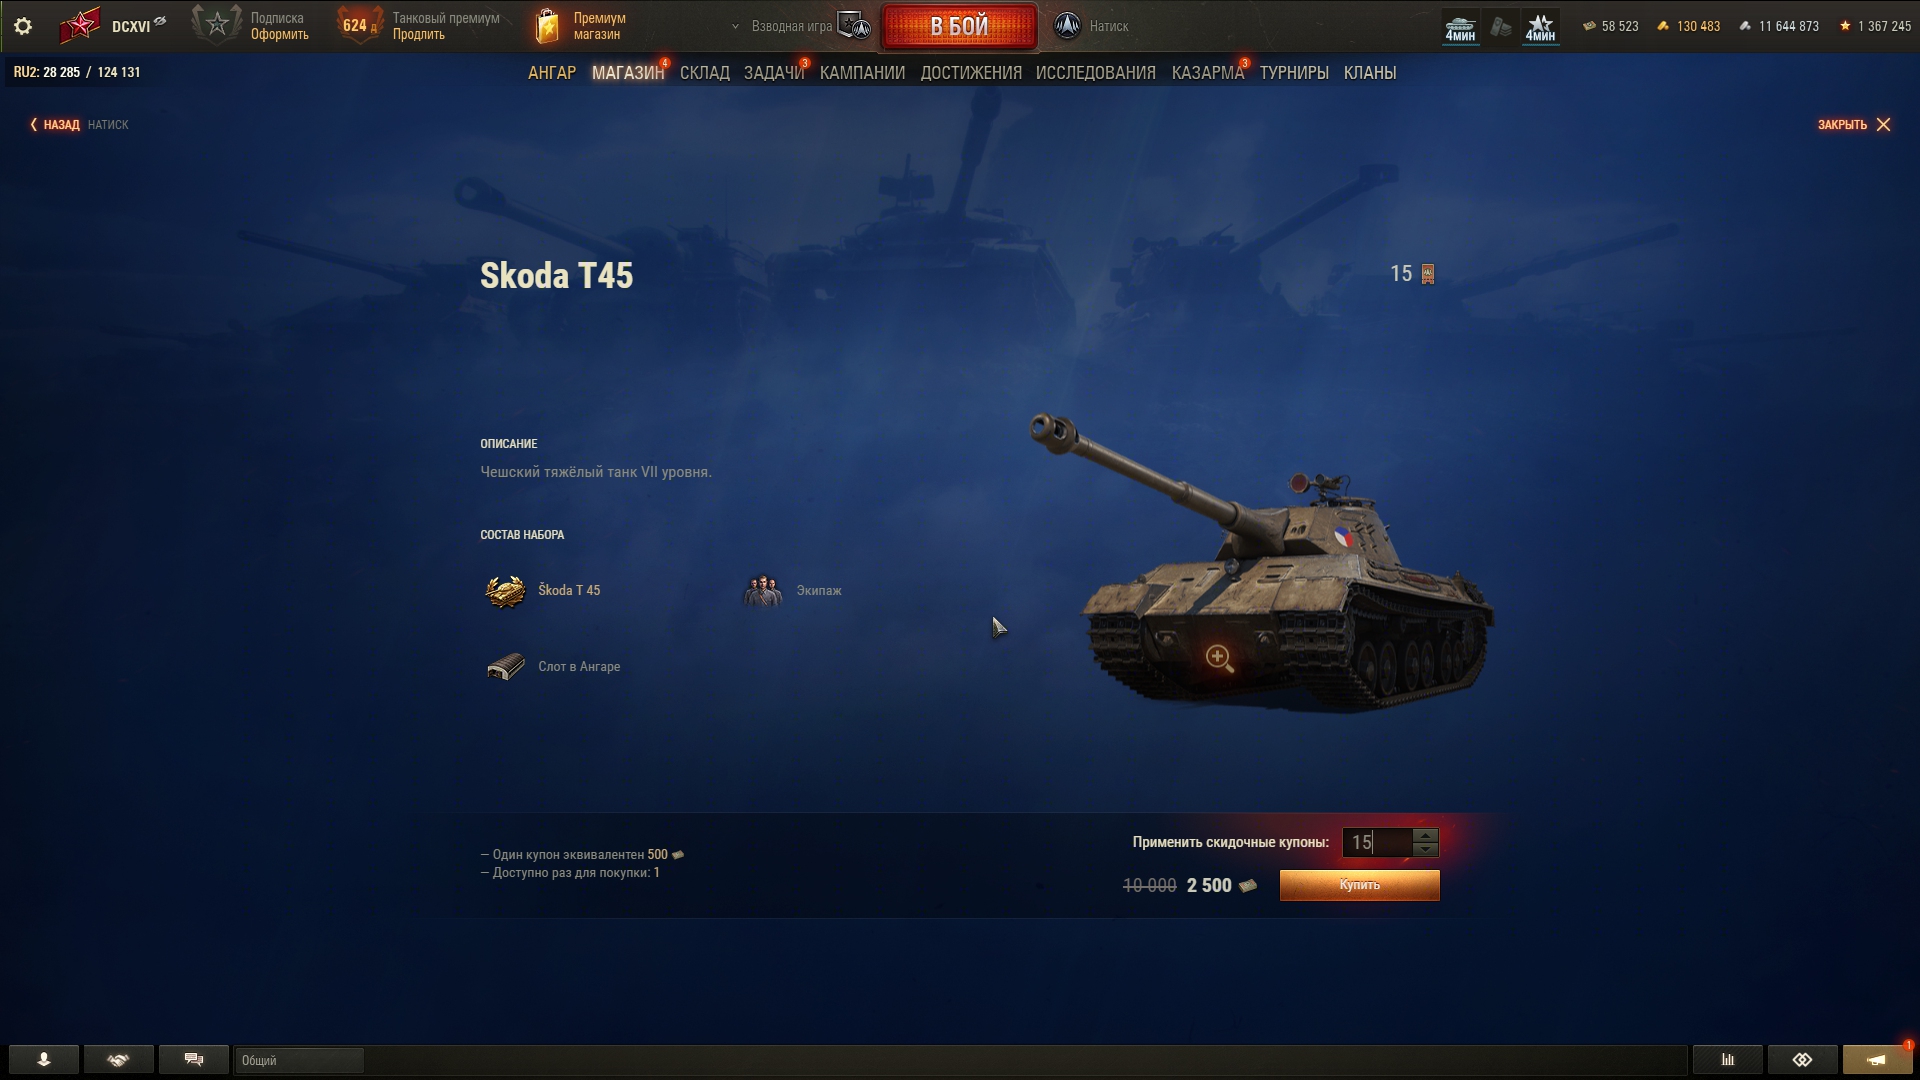
Task: Open the notifications megaphone icon
Action: point(1877,1059)
